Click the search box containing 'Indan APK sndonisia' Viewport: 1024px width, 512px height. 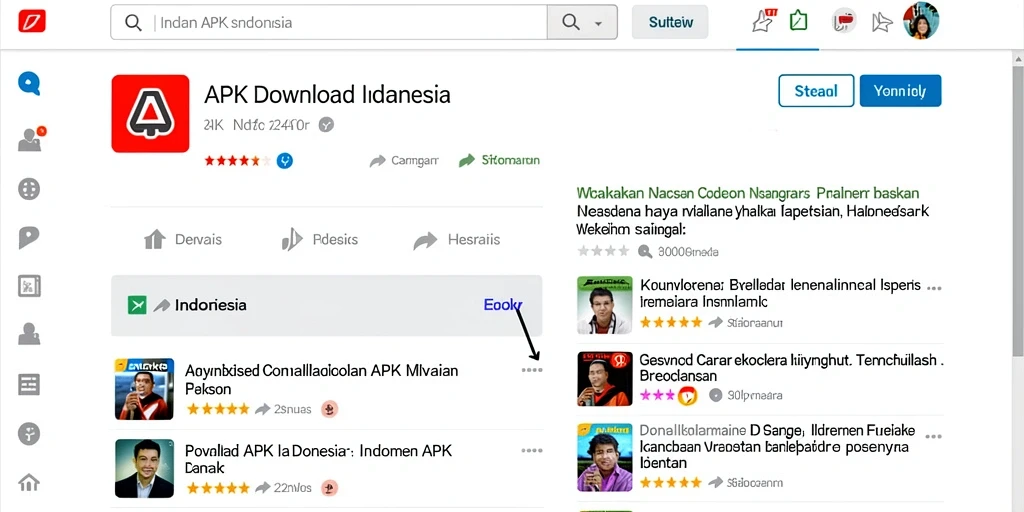point(328,23)
